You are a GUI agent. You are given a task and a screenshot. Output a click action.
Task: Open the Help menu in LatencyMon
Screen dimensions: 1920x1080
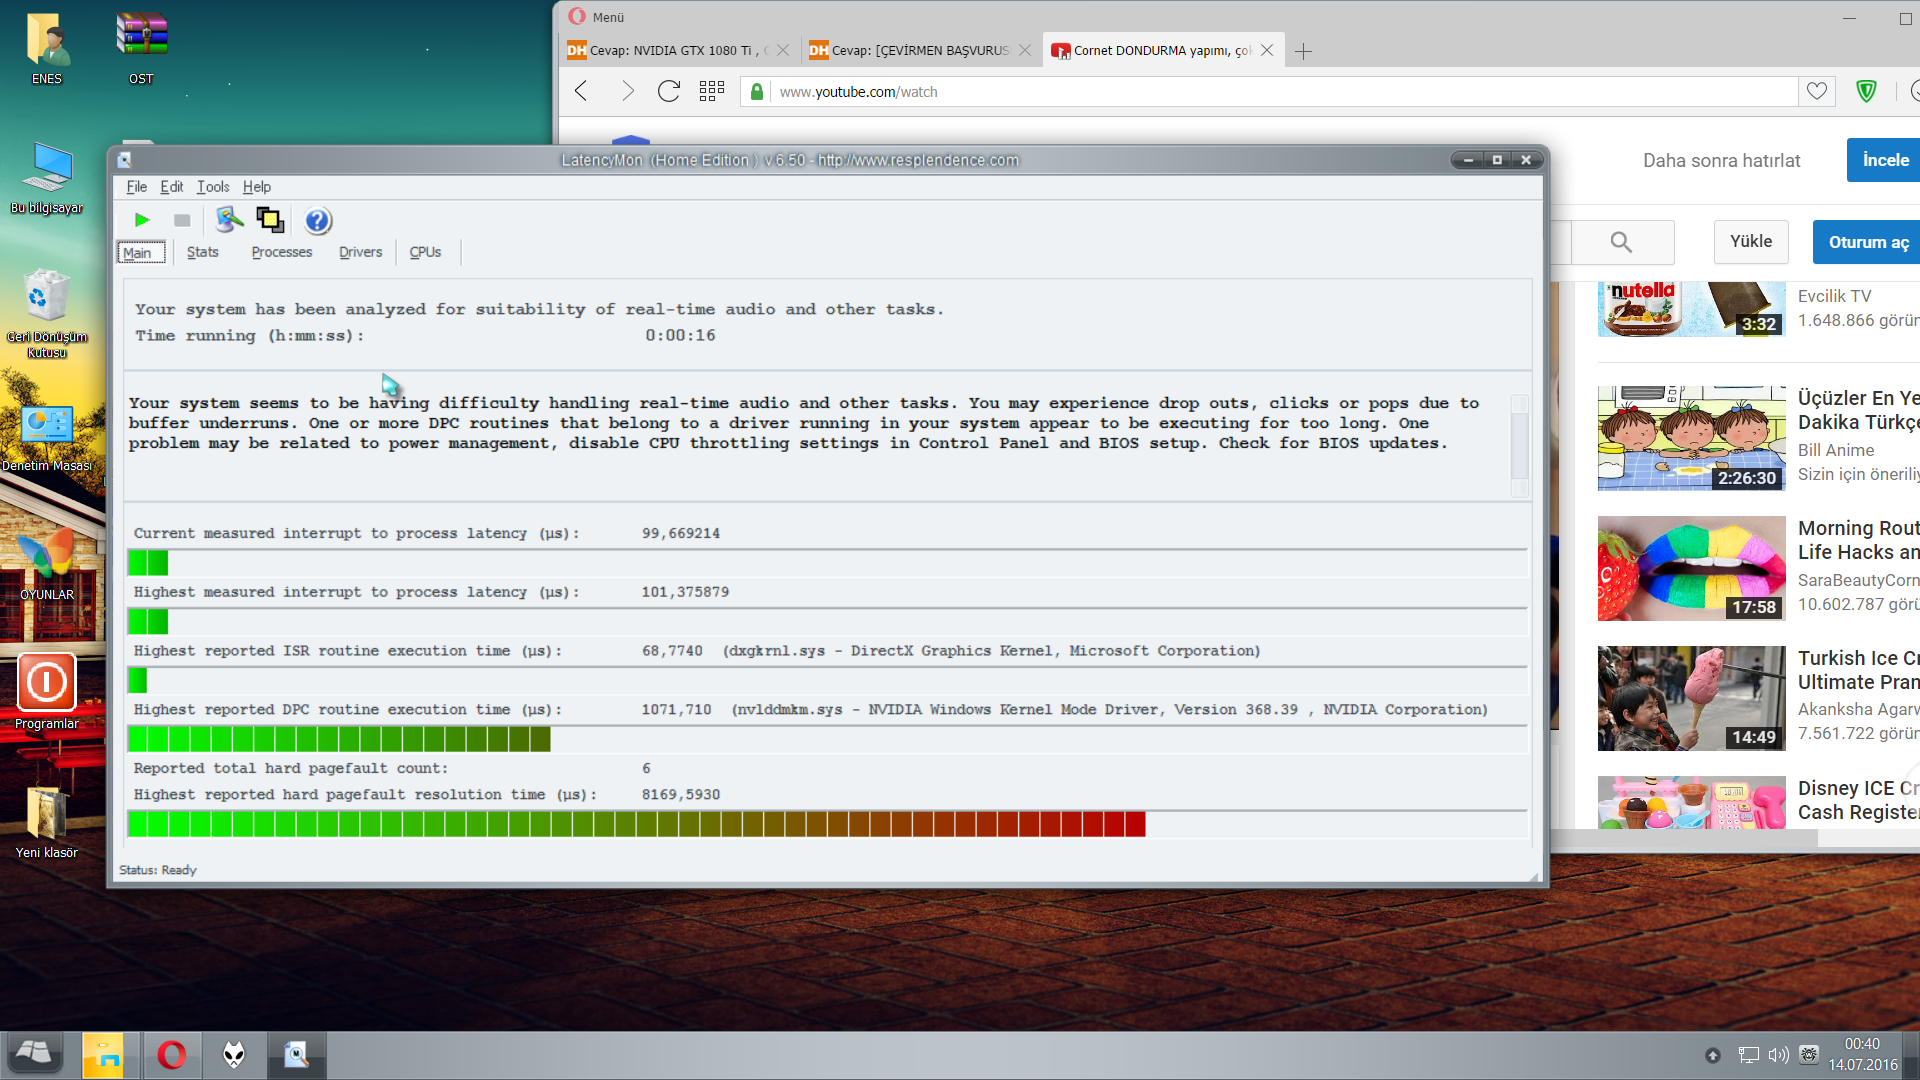[257, 187]
